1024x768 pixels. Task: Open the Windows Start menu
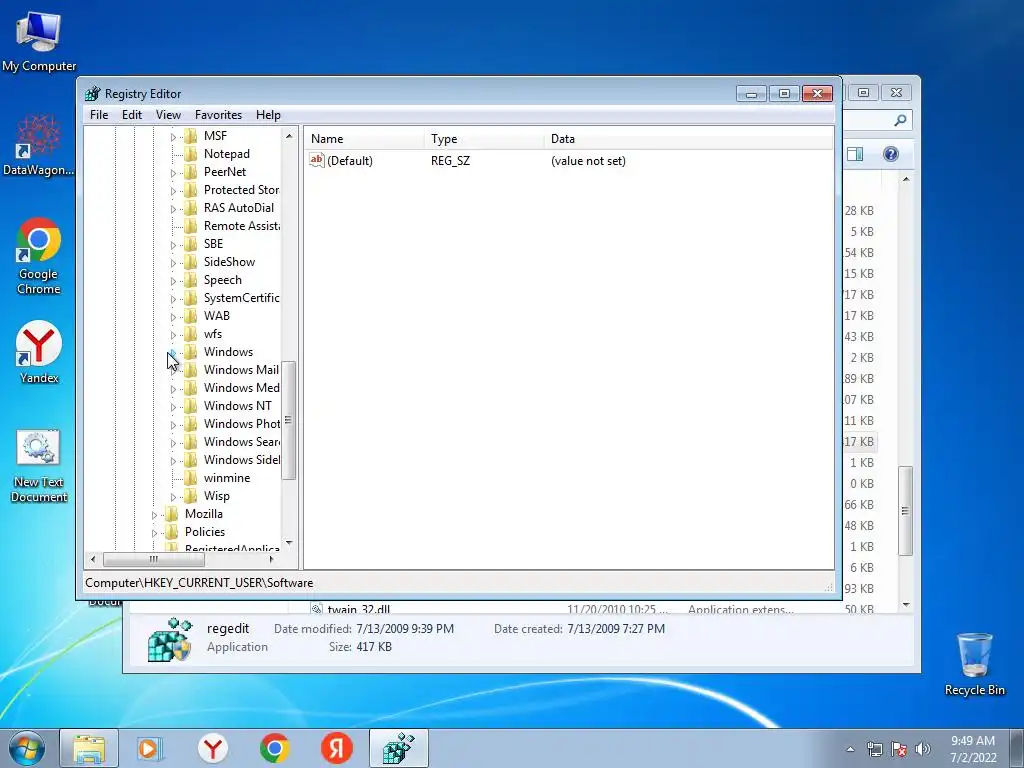(x=27, y=748)
